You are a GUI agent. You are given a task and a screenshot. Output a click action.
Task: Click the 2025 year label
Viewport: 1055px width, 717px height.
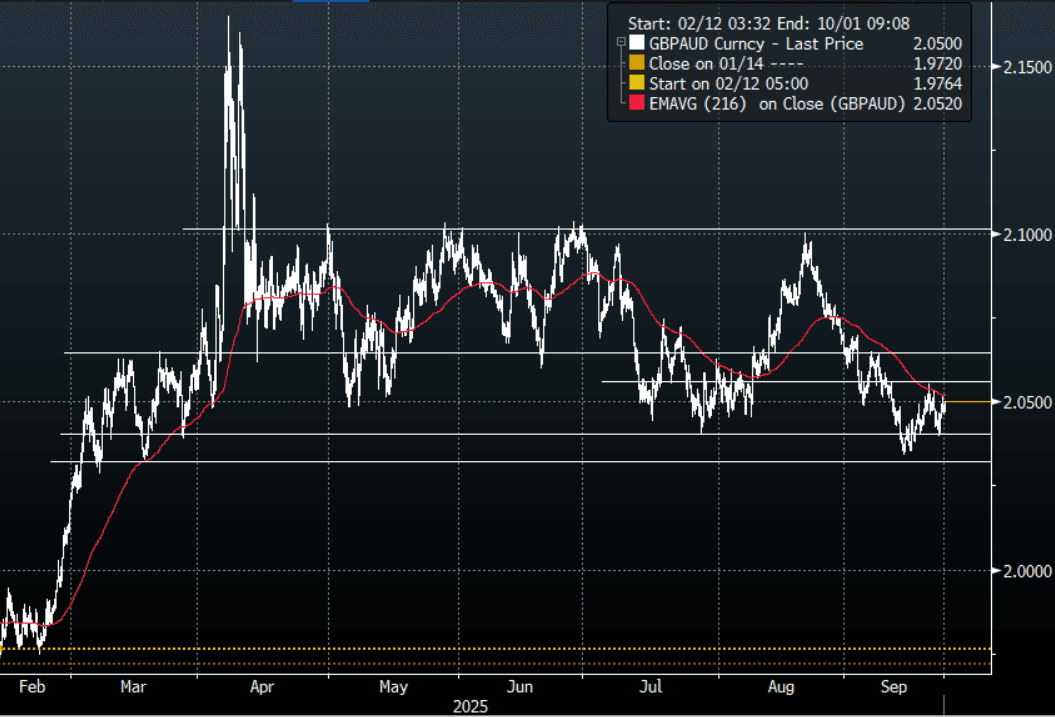coord(470,706)
